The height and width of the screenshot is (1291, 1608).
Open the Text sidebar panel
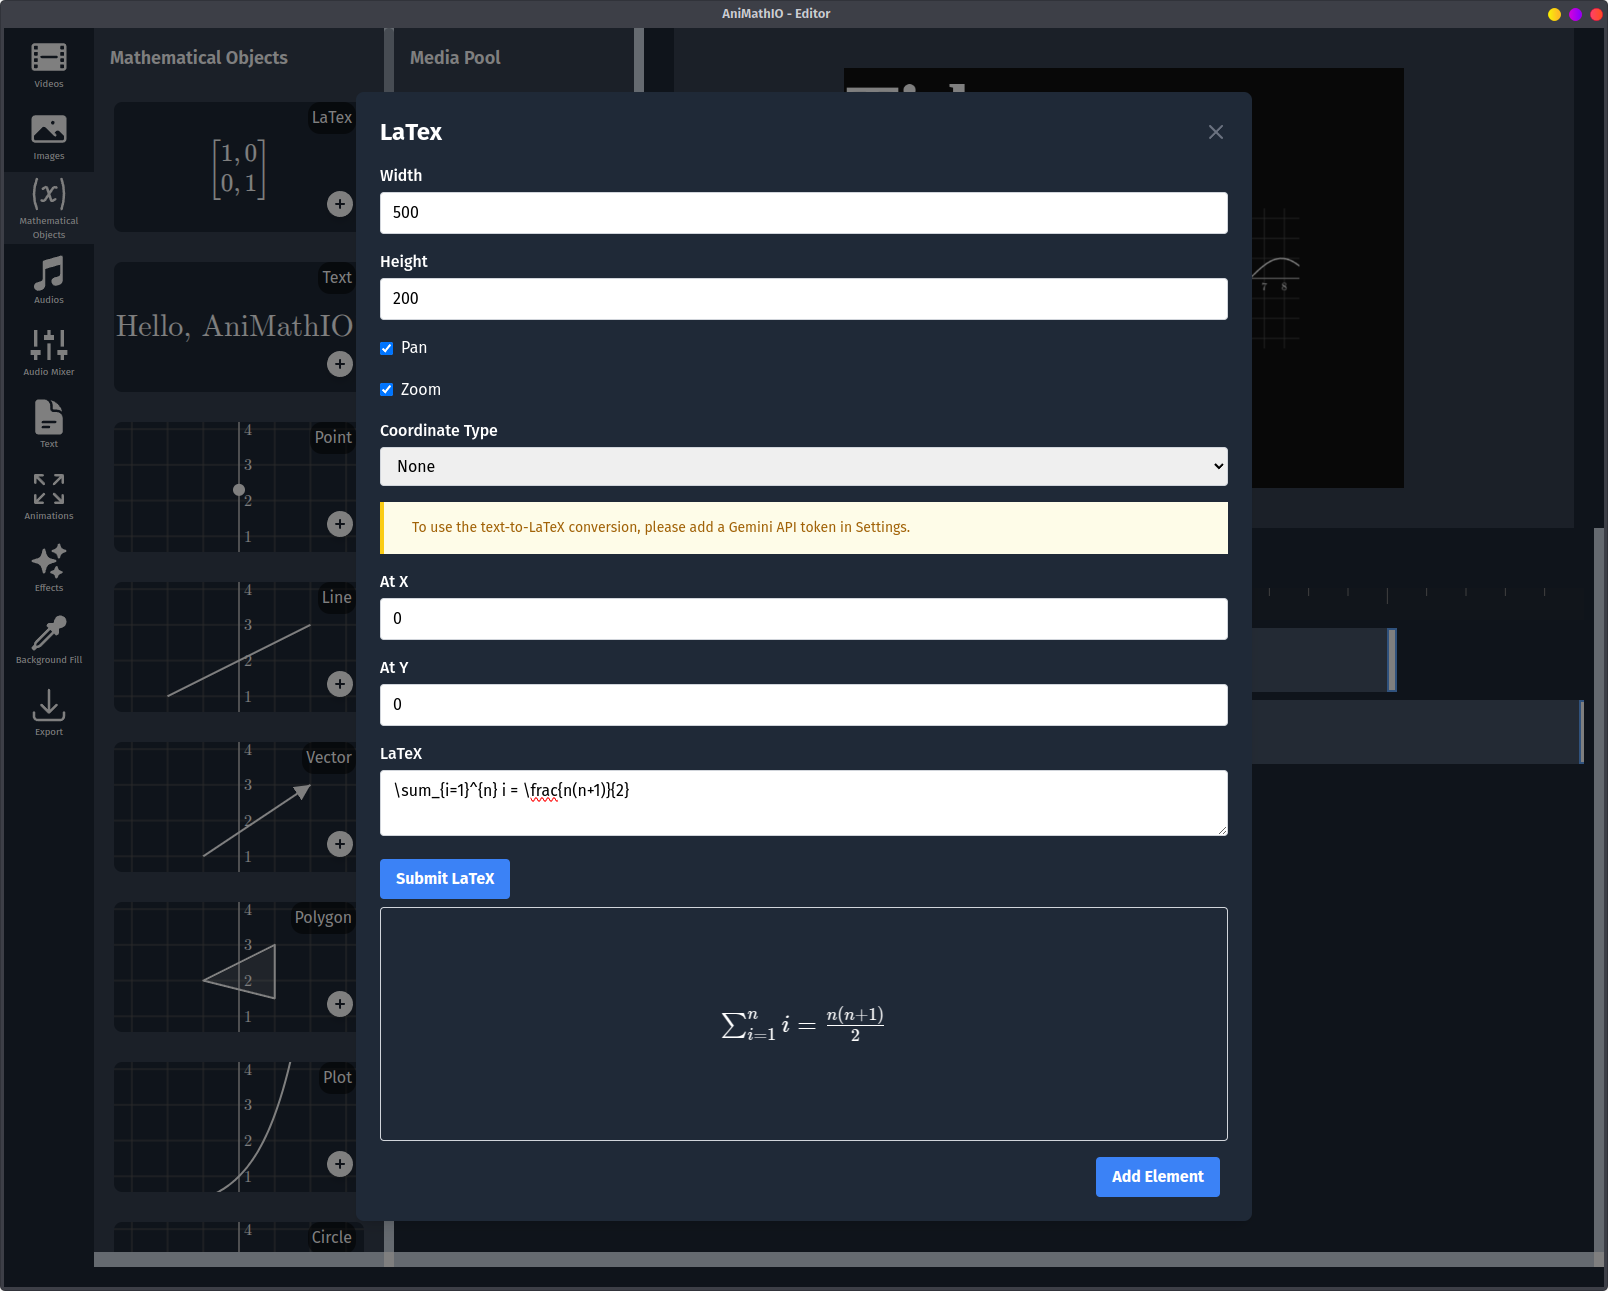(x=49, y=424)
